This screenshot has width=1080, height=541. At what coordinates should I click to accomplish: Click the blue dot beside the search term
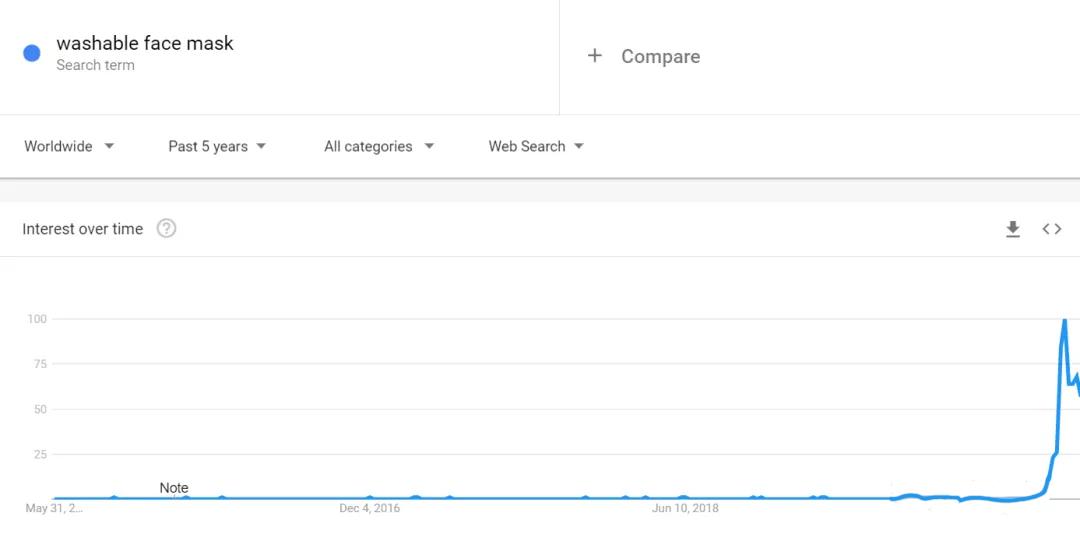pyautogui.click(x=32, y=53)
